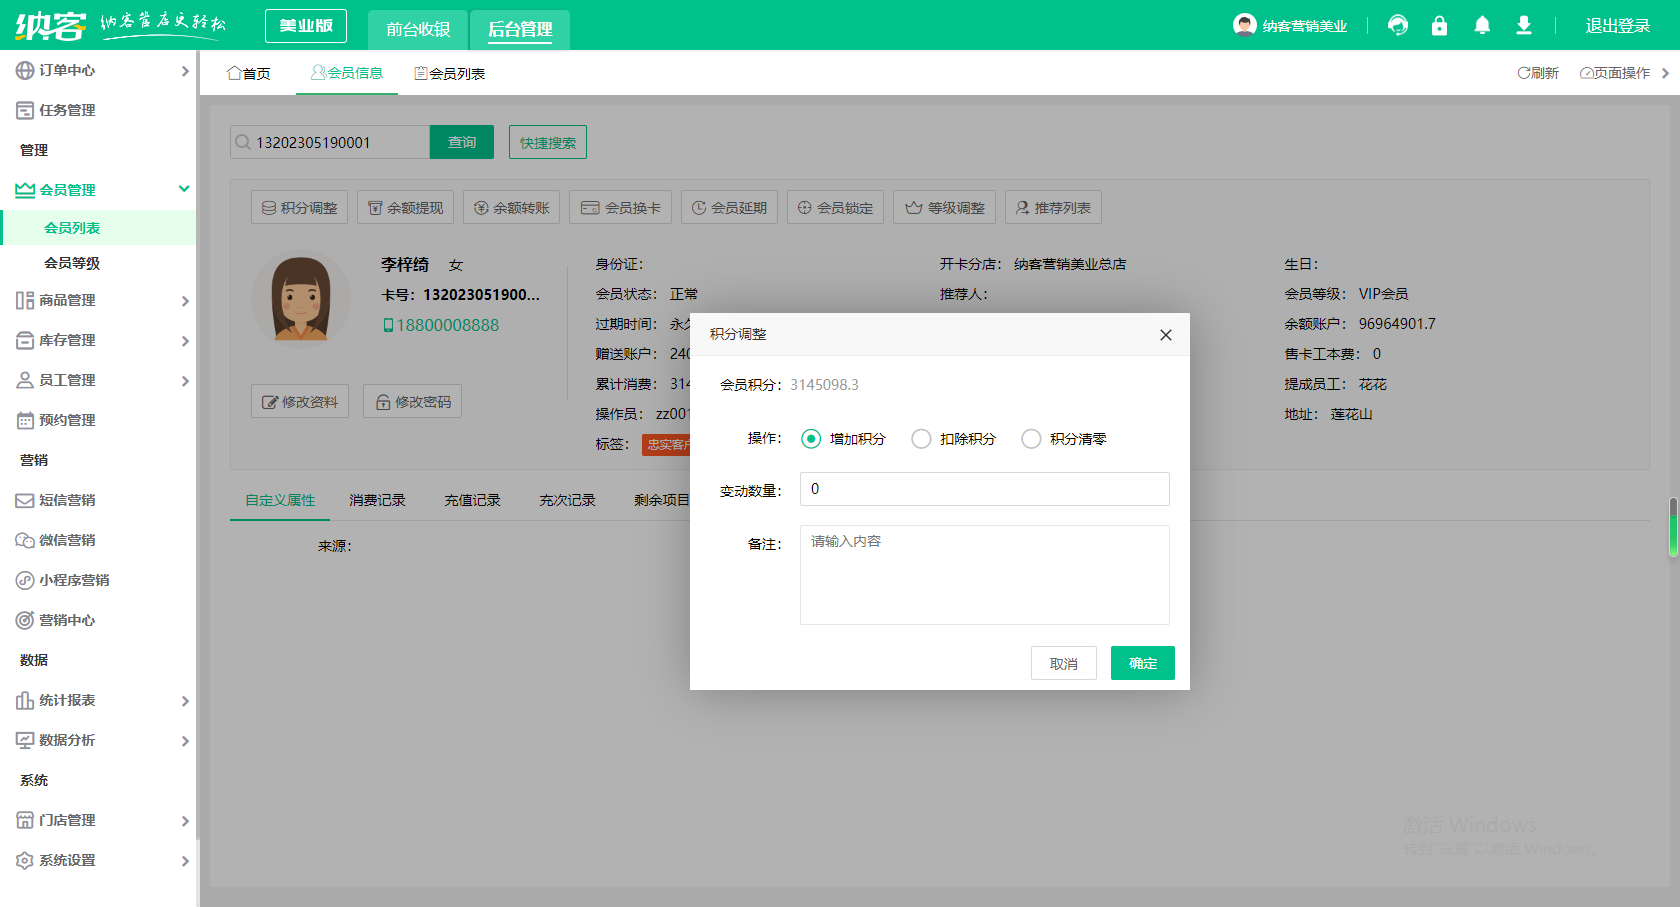Screen dimensions: 1680x907
Task: Select the 任务管理 sidebar icon
Action: tap(23, 110)
